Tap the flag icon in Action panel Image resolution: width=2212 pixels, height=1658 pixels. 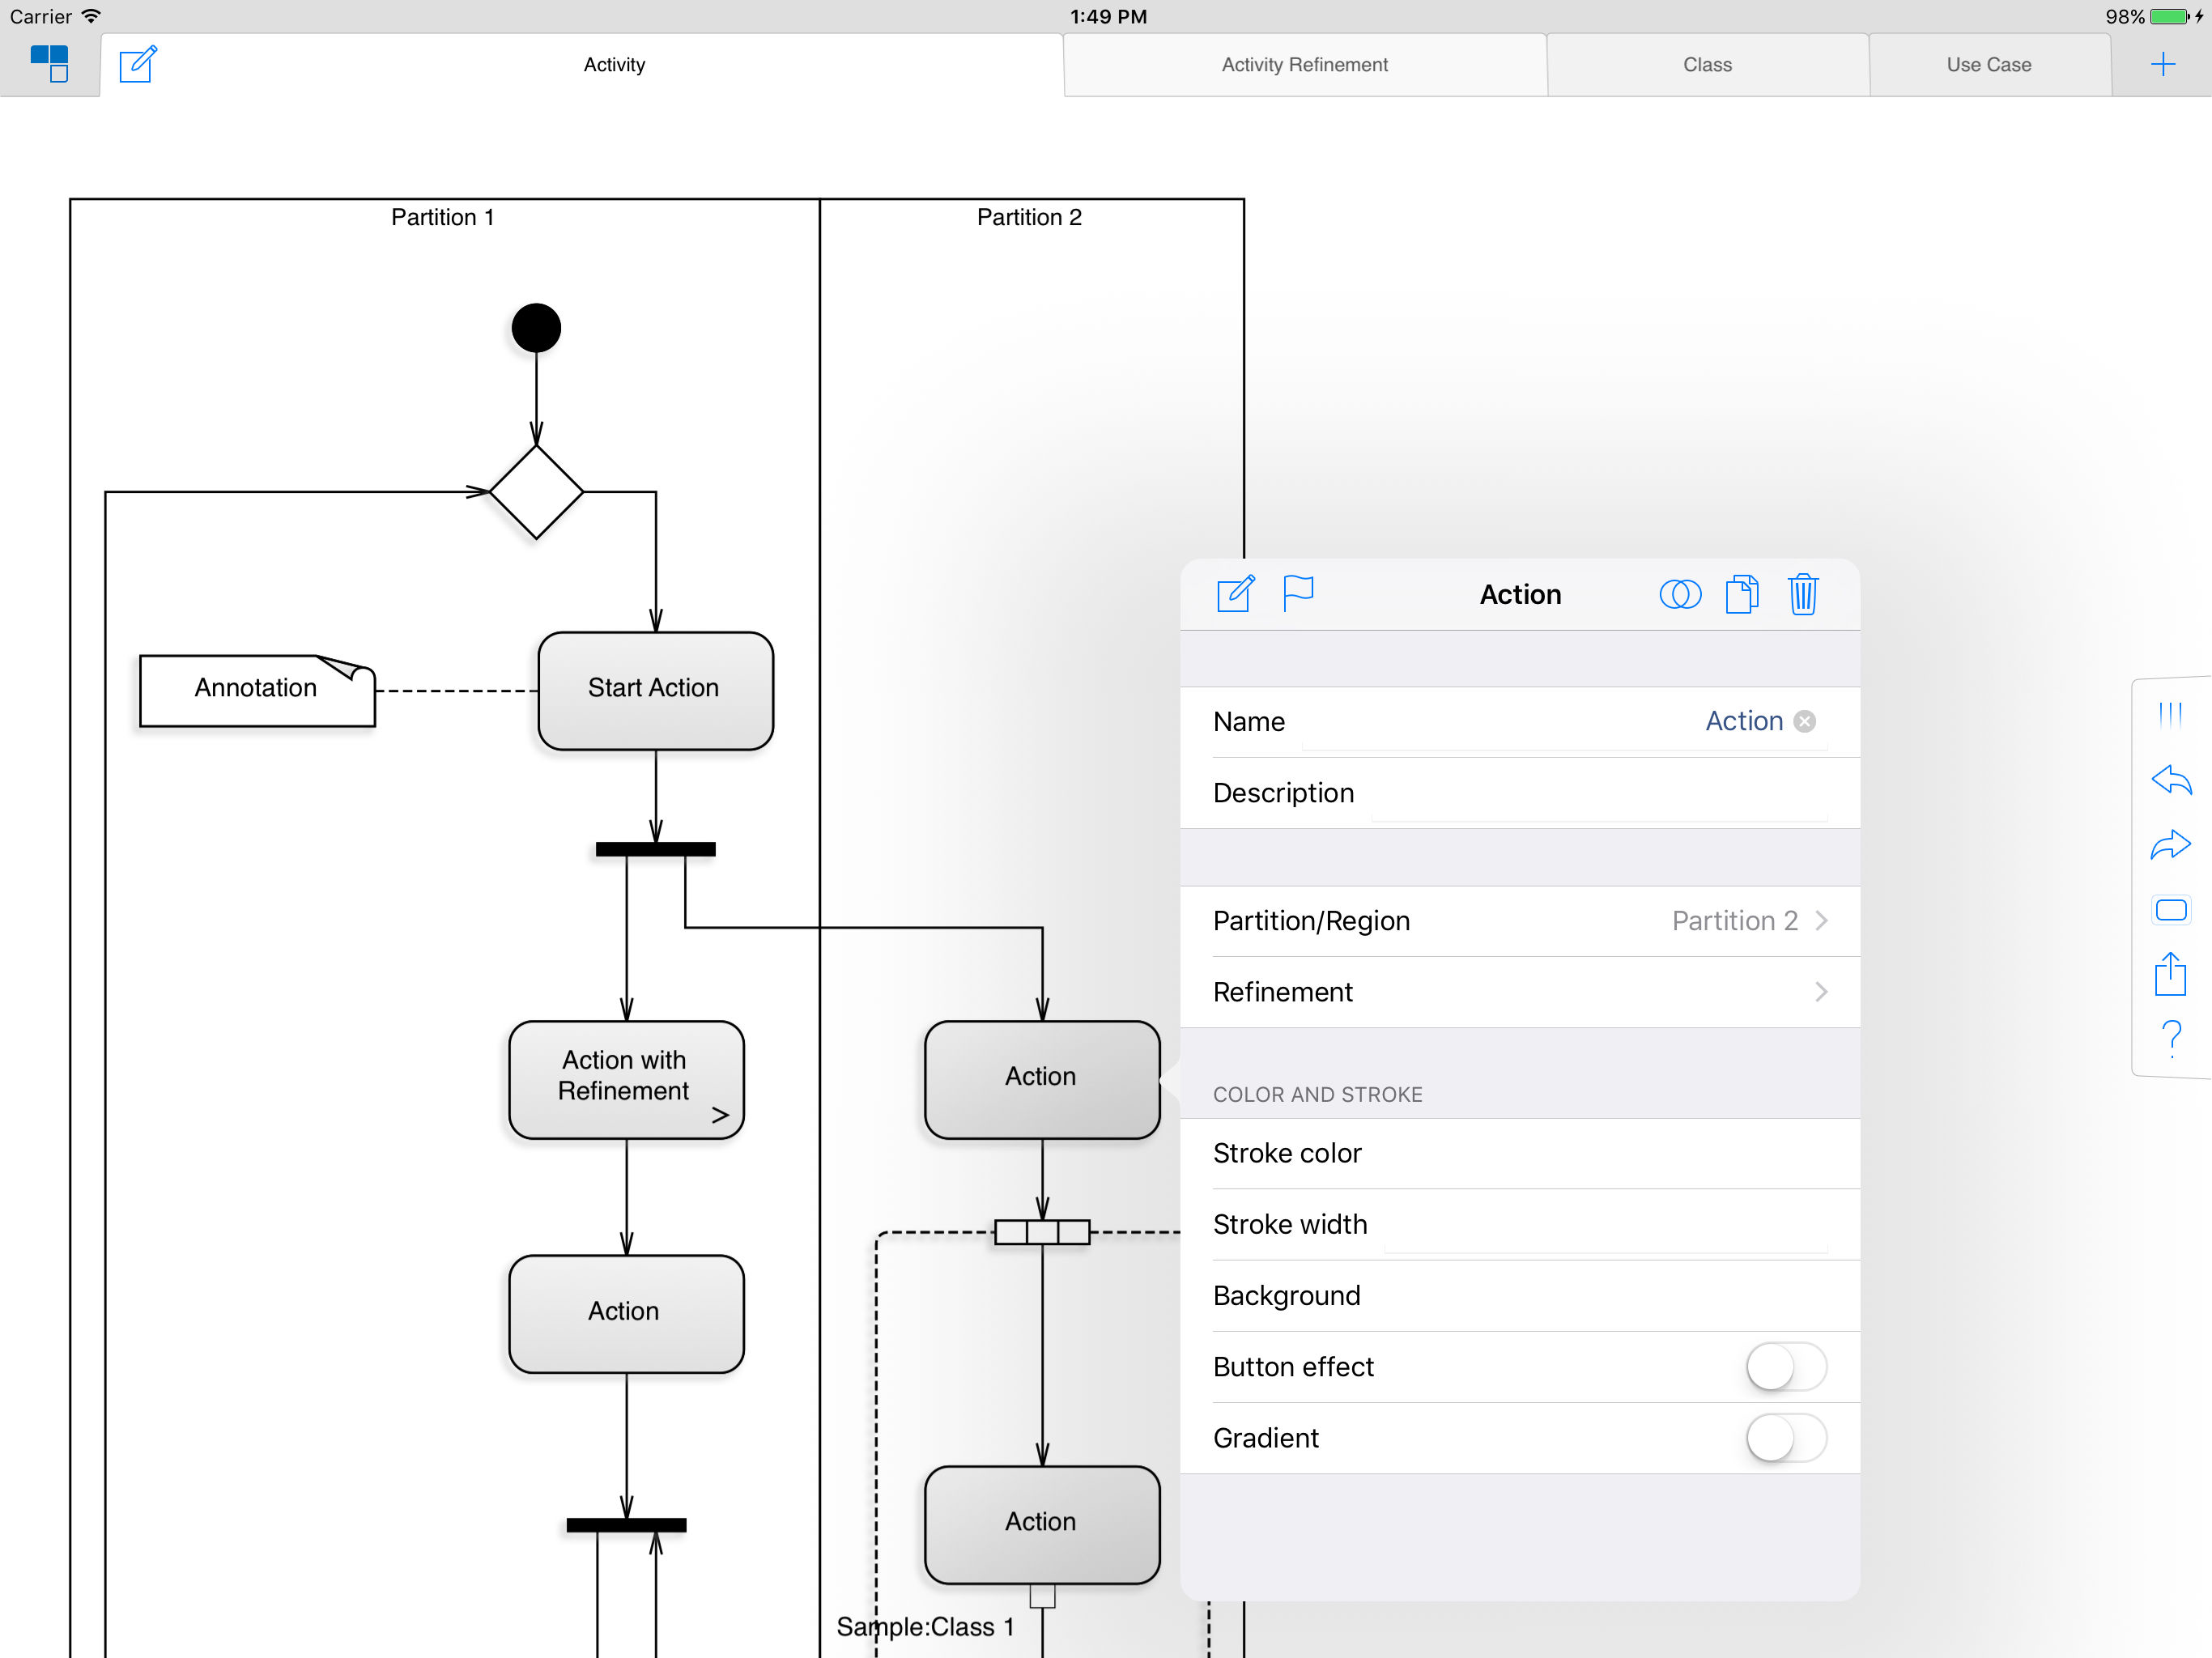pyautogui.click(x=1298, y=593)
